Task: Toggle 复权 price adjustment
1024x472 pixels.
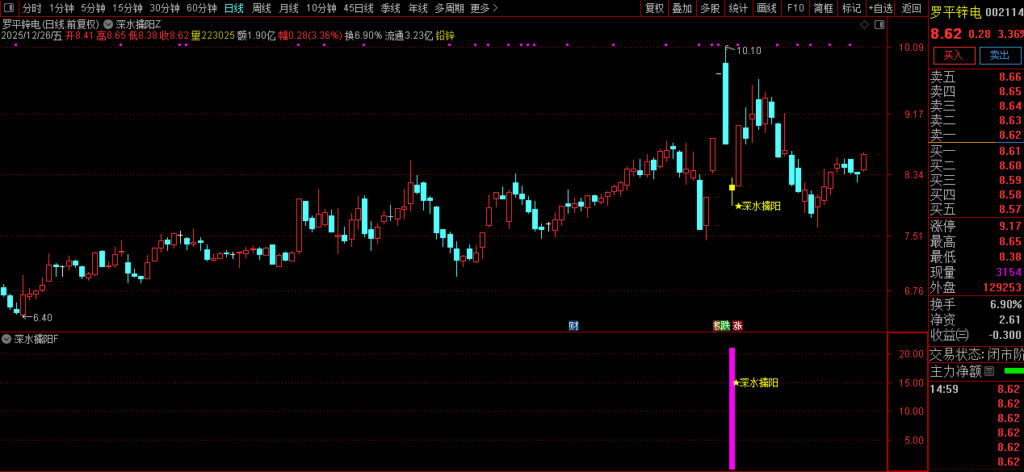Action: [x=654, y=8]
